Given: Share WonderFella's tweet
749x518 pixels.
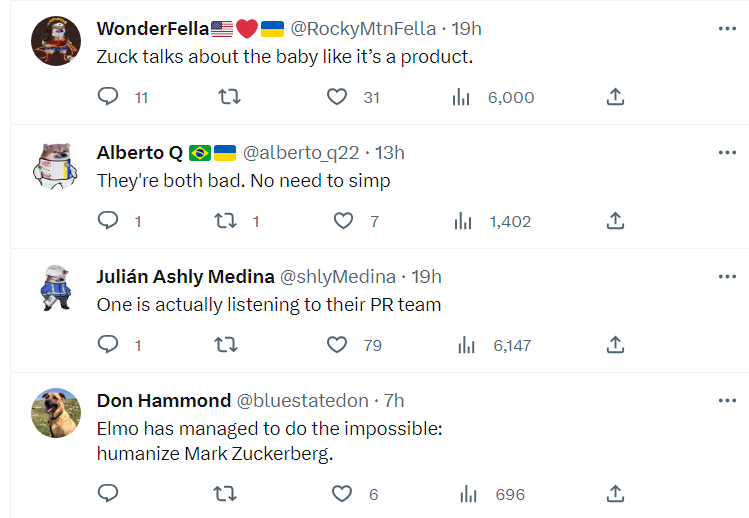Looking at the screenshot, I should [x=616, y=97].
